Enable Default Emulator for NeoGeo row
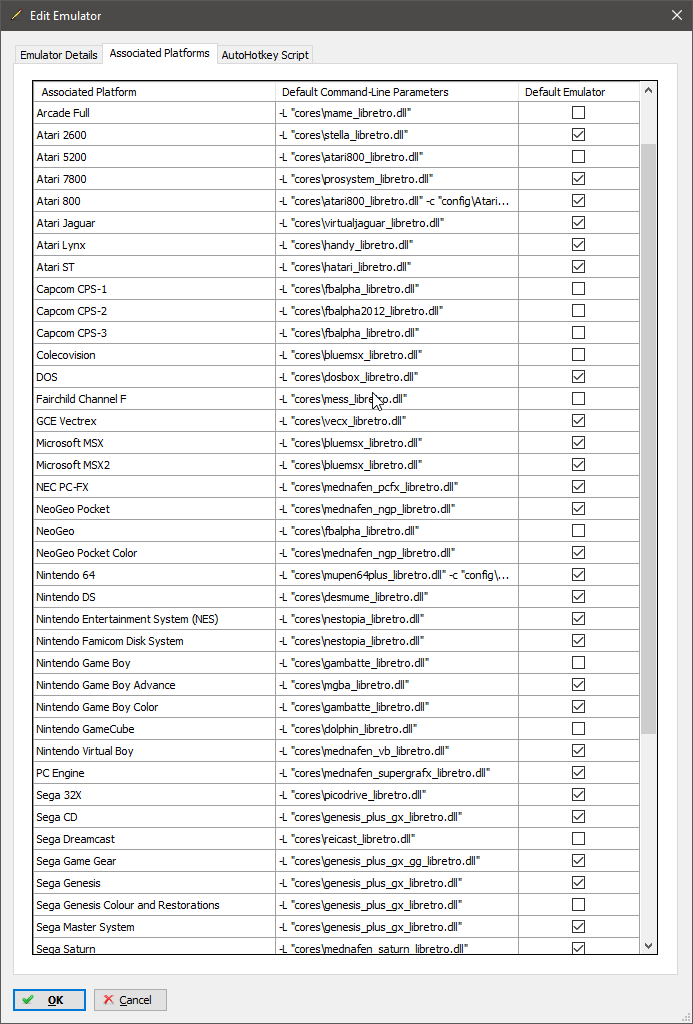Image resolution: width=693 pixels, height=1024 pixels. [578, 531]
